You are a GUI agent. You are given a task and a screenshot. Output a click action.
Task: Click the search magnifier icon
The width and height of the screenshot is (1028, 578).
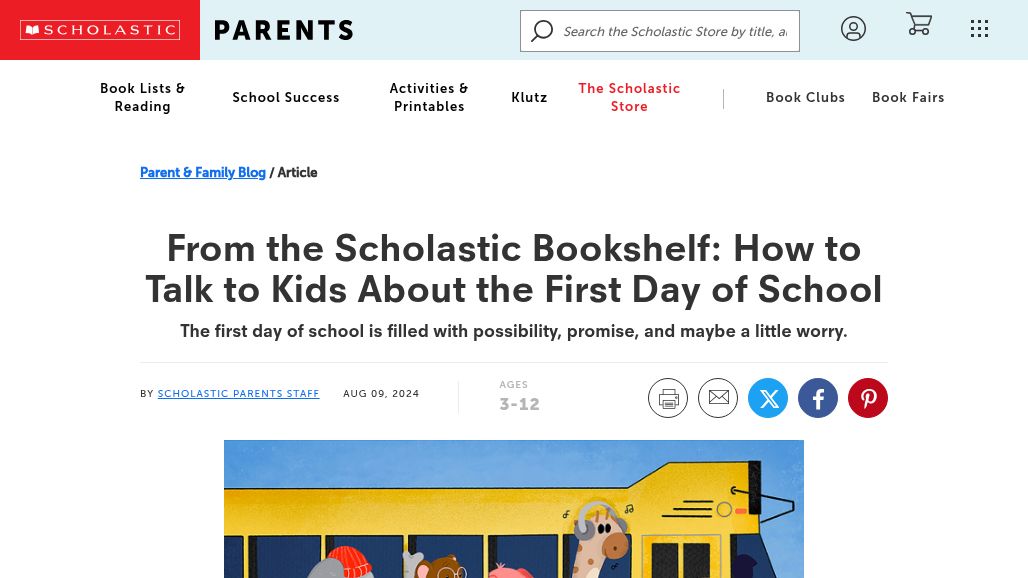coord(542,31)
